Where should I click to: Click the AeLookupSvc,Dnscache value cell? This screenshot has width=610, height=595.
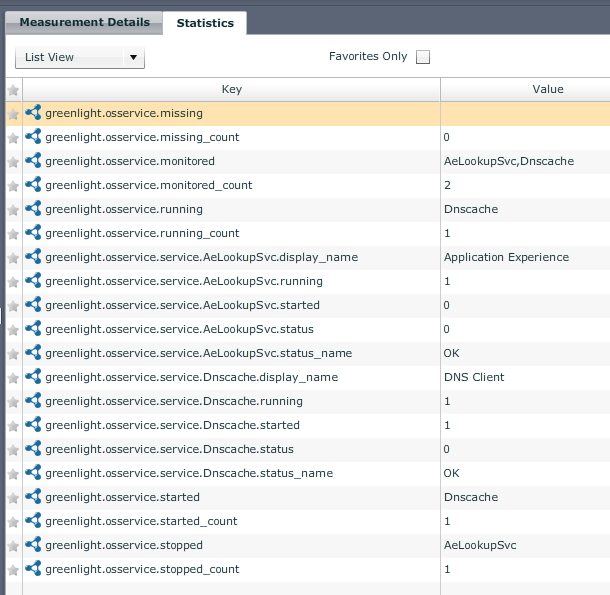pos(508,161)
